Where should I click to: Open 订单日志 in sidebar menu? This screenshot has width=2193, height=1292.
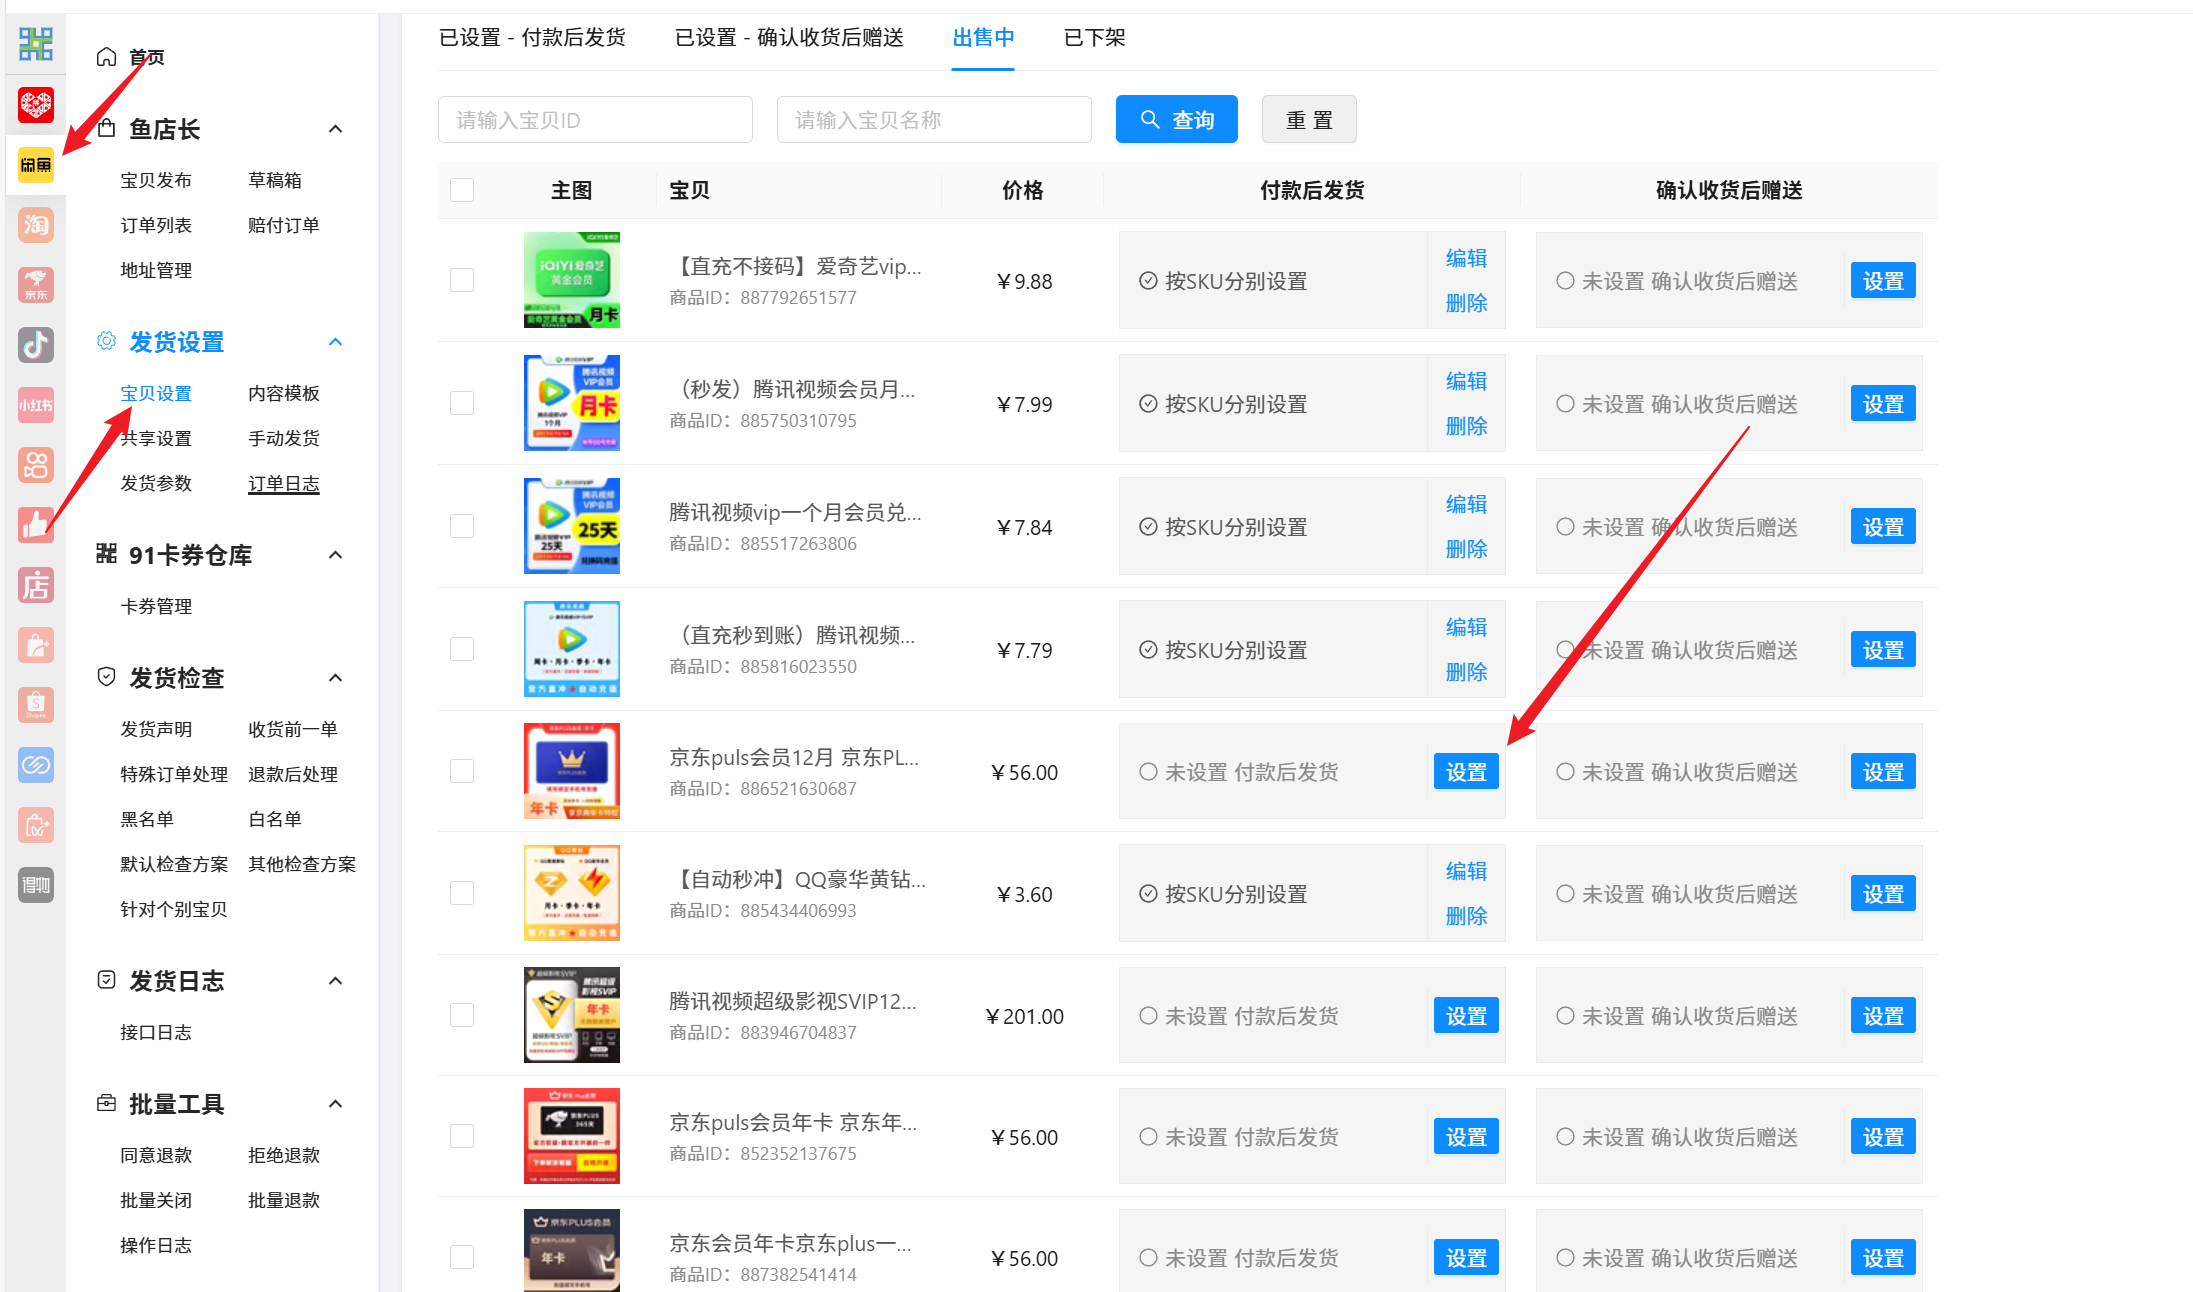(x=284, y=483)
